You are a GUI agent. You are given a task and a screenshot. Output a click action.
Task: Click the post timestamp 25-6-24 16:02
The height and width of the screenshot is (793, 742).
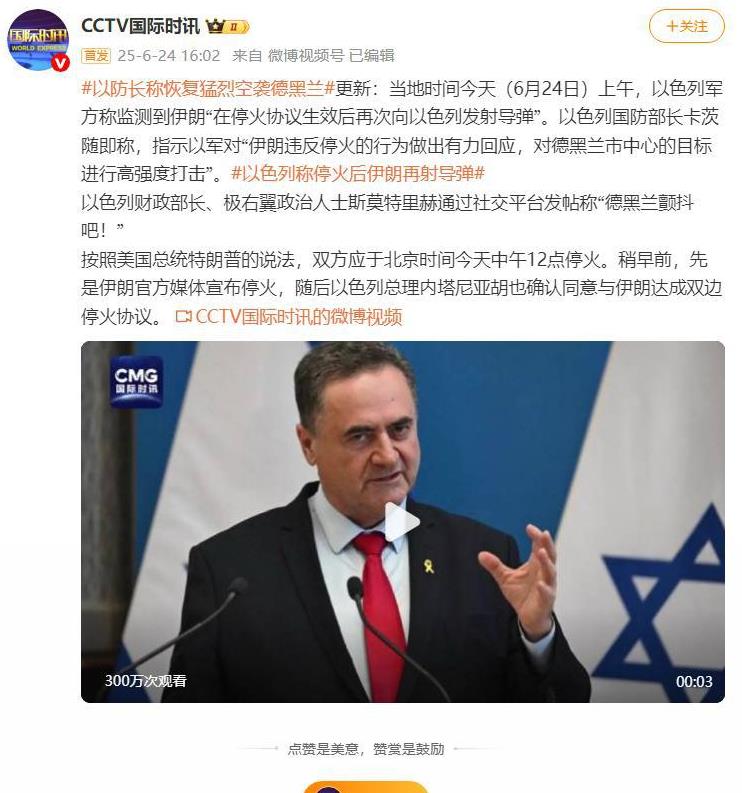[x=169, y=55]
